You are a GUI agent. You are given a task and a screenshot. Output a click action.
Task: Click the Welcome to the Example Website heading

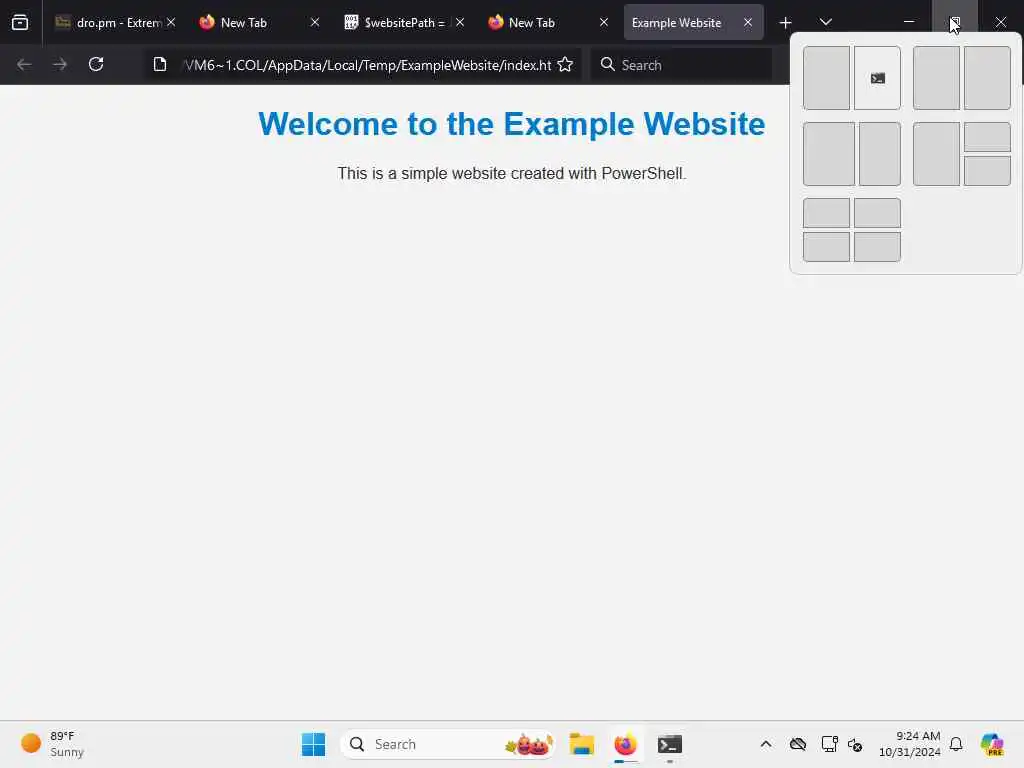511,124
